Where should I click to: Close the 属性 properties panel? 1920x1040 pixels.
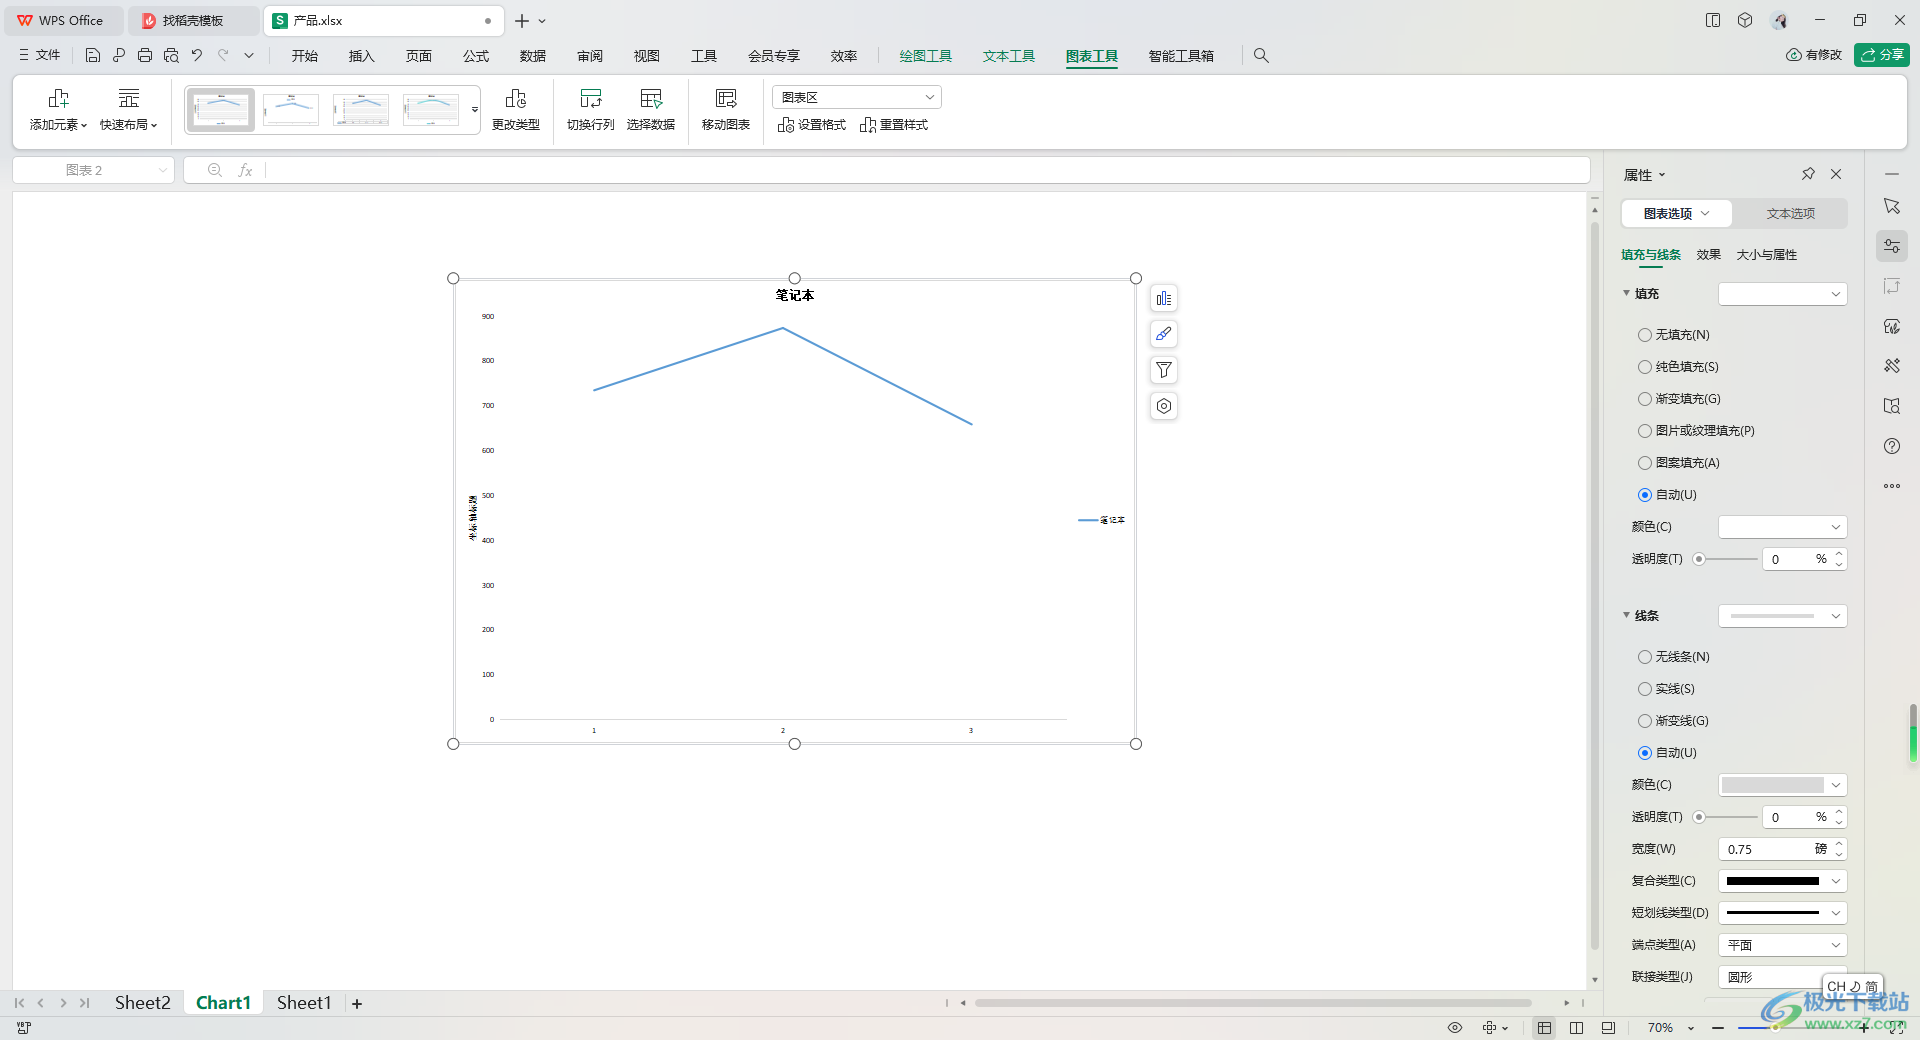coord(1836,174)
